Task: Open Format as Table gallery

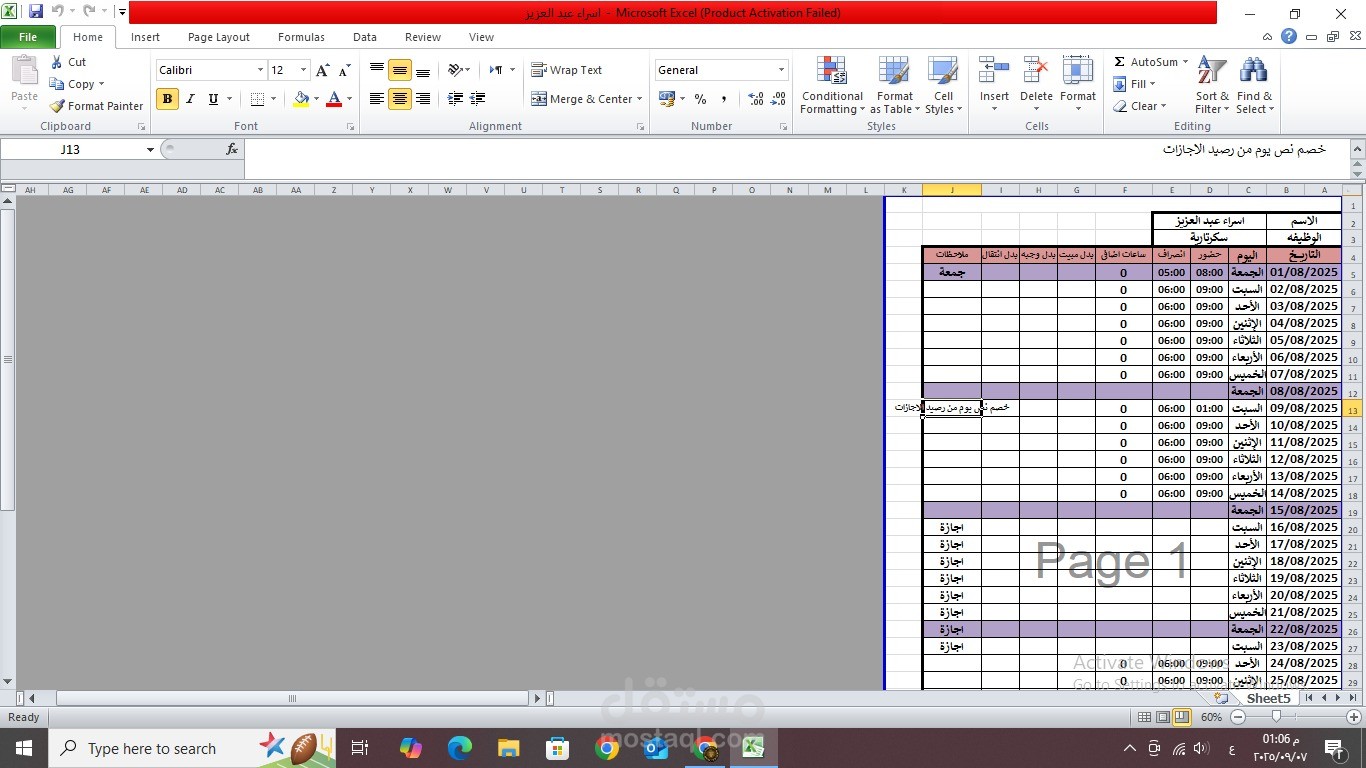Action: tap(894, 85)
